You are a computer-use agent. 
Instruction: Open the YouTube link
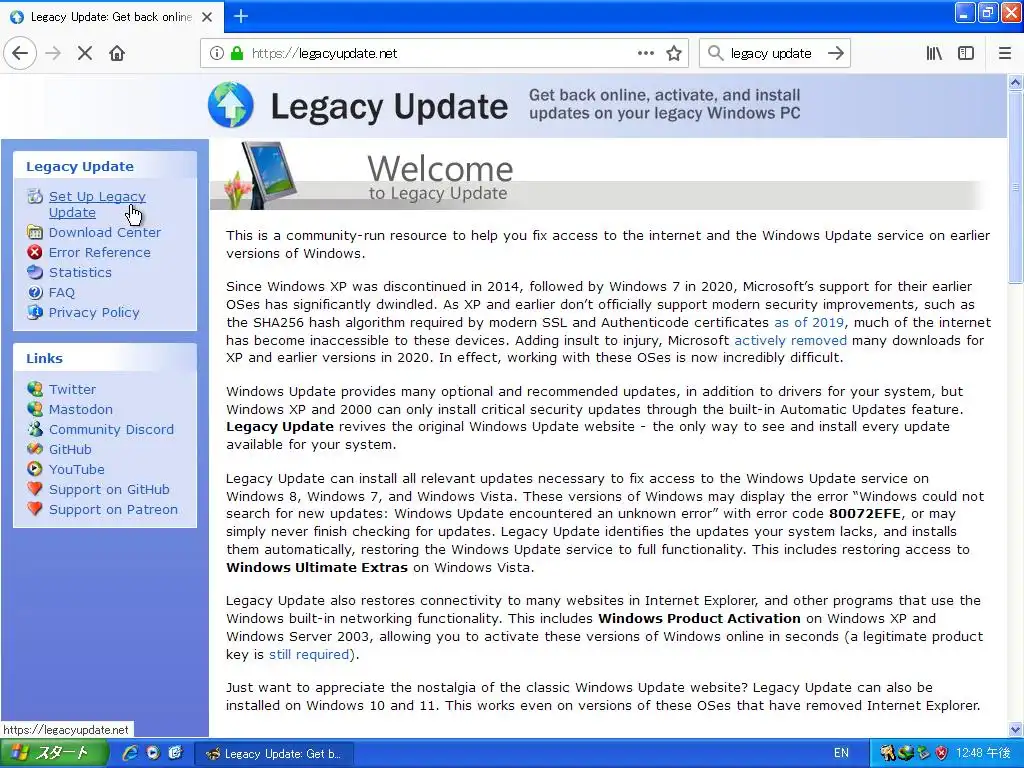coord(76,470)
